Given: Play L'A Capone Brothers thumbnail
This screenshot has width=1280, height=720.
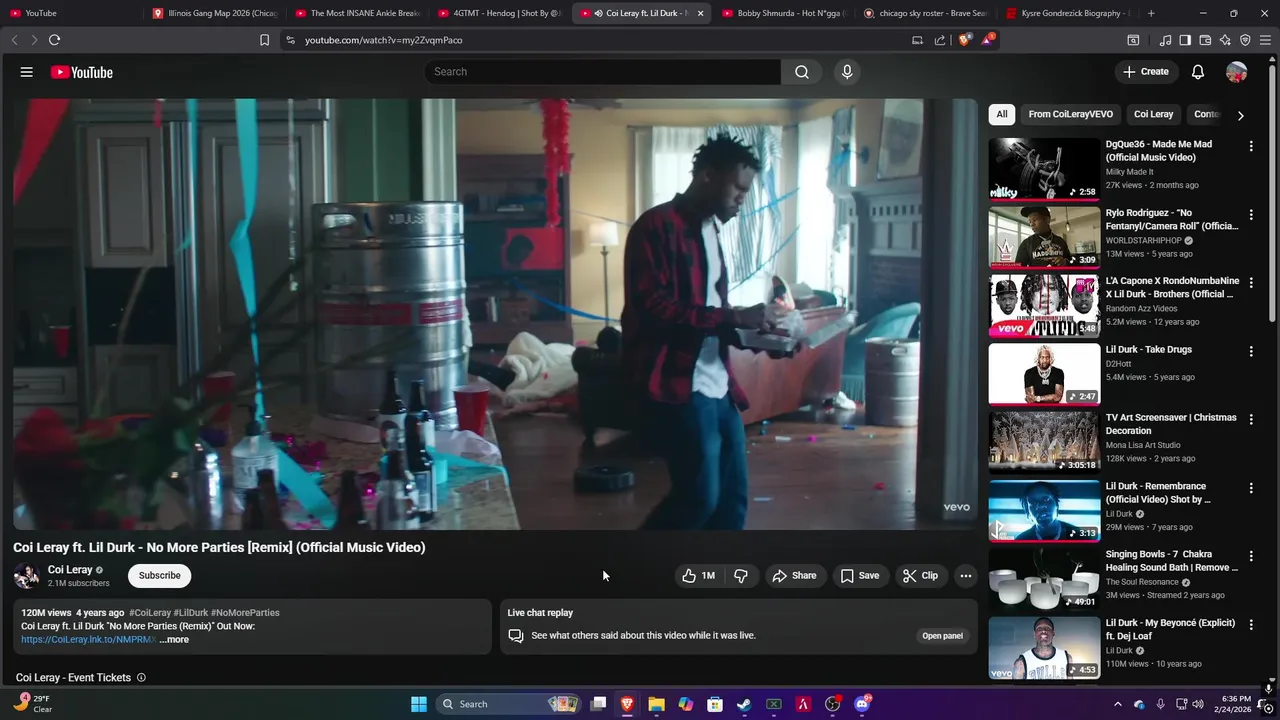Looking at the screenshot, I should click(1044, 306).
